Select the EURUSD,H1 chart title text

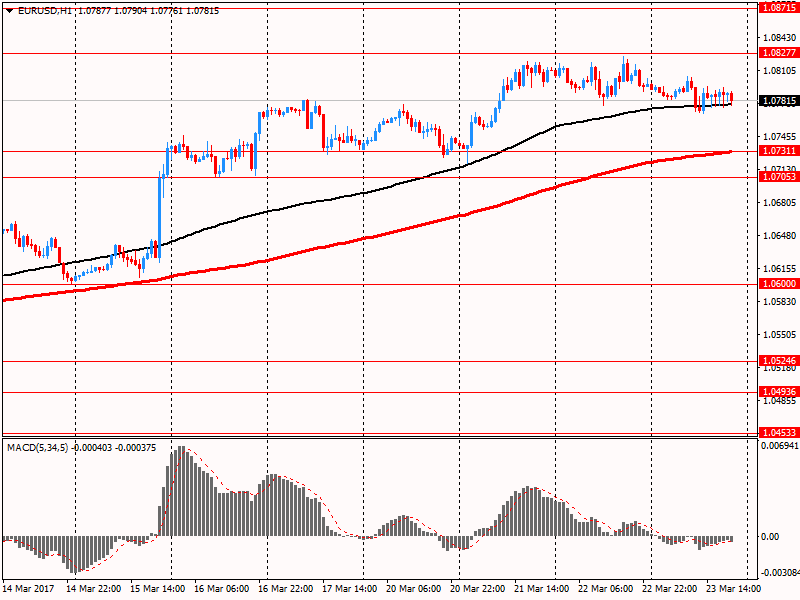[45, 11]
